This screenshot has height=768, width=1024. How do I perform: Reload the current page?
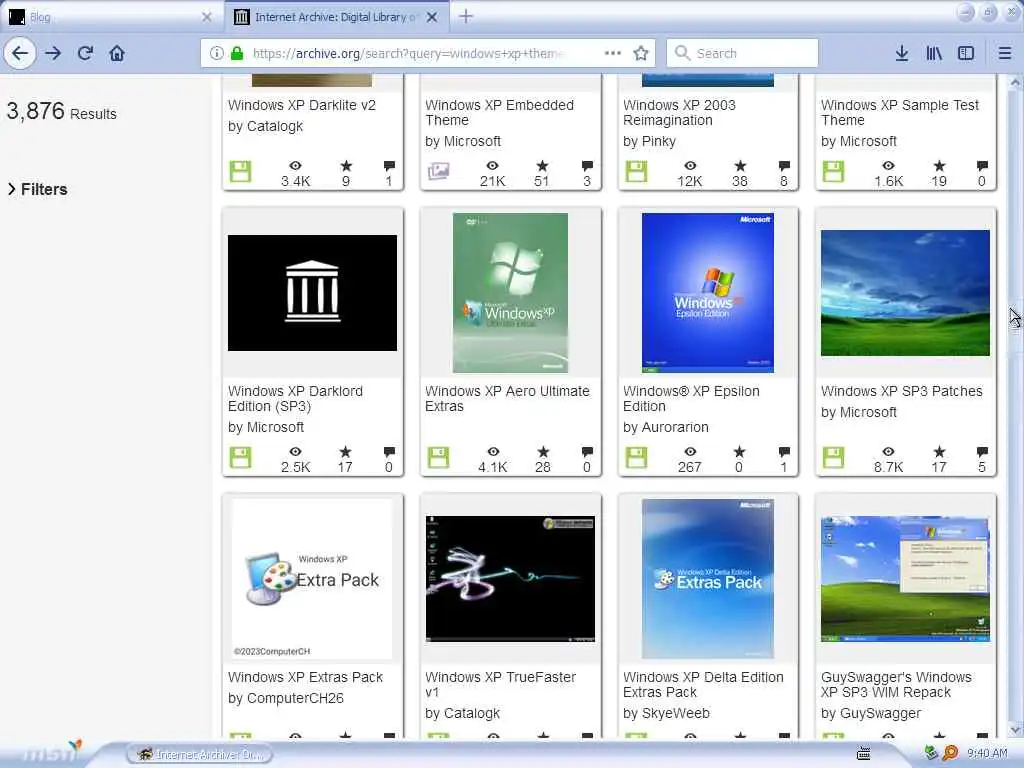pyautogui.click(x=85, y=53)
